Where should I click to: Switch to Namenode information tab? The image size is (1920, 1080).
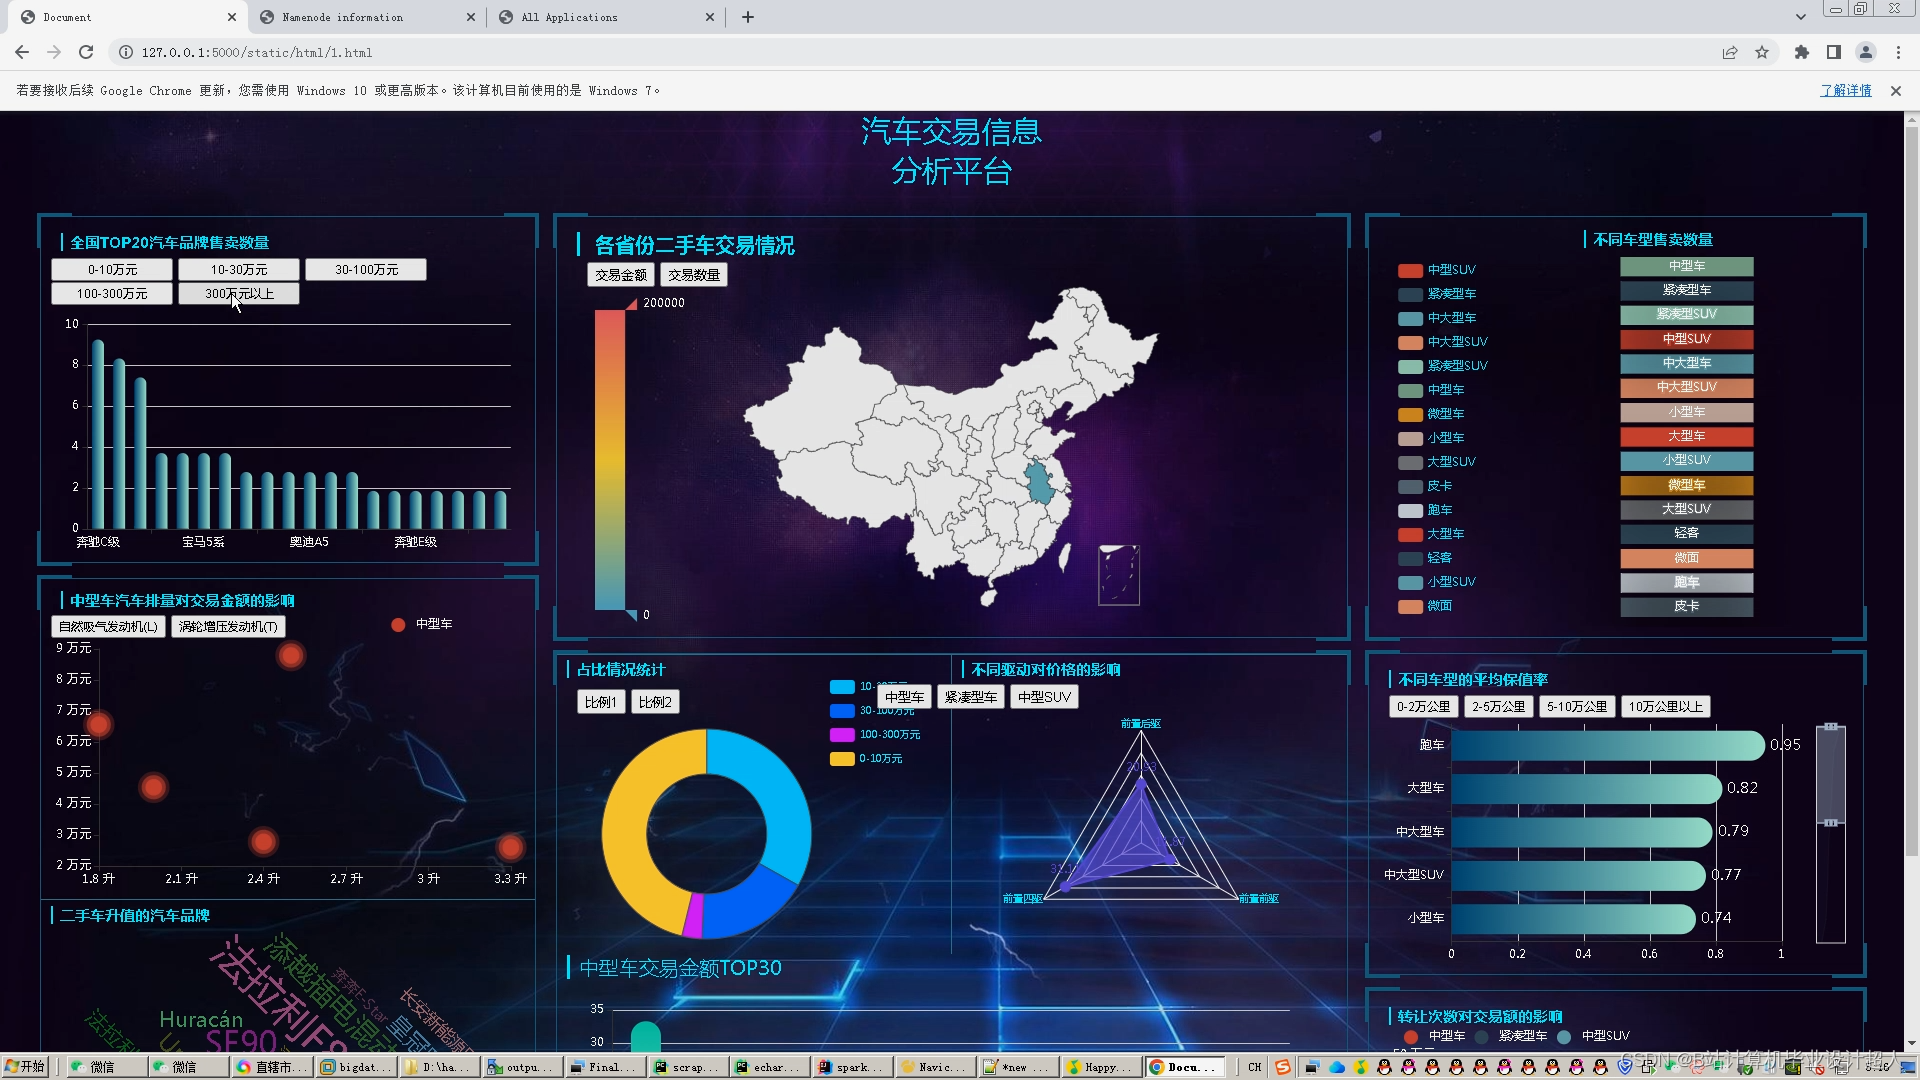pyautogui.click(x=343, y=17)
